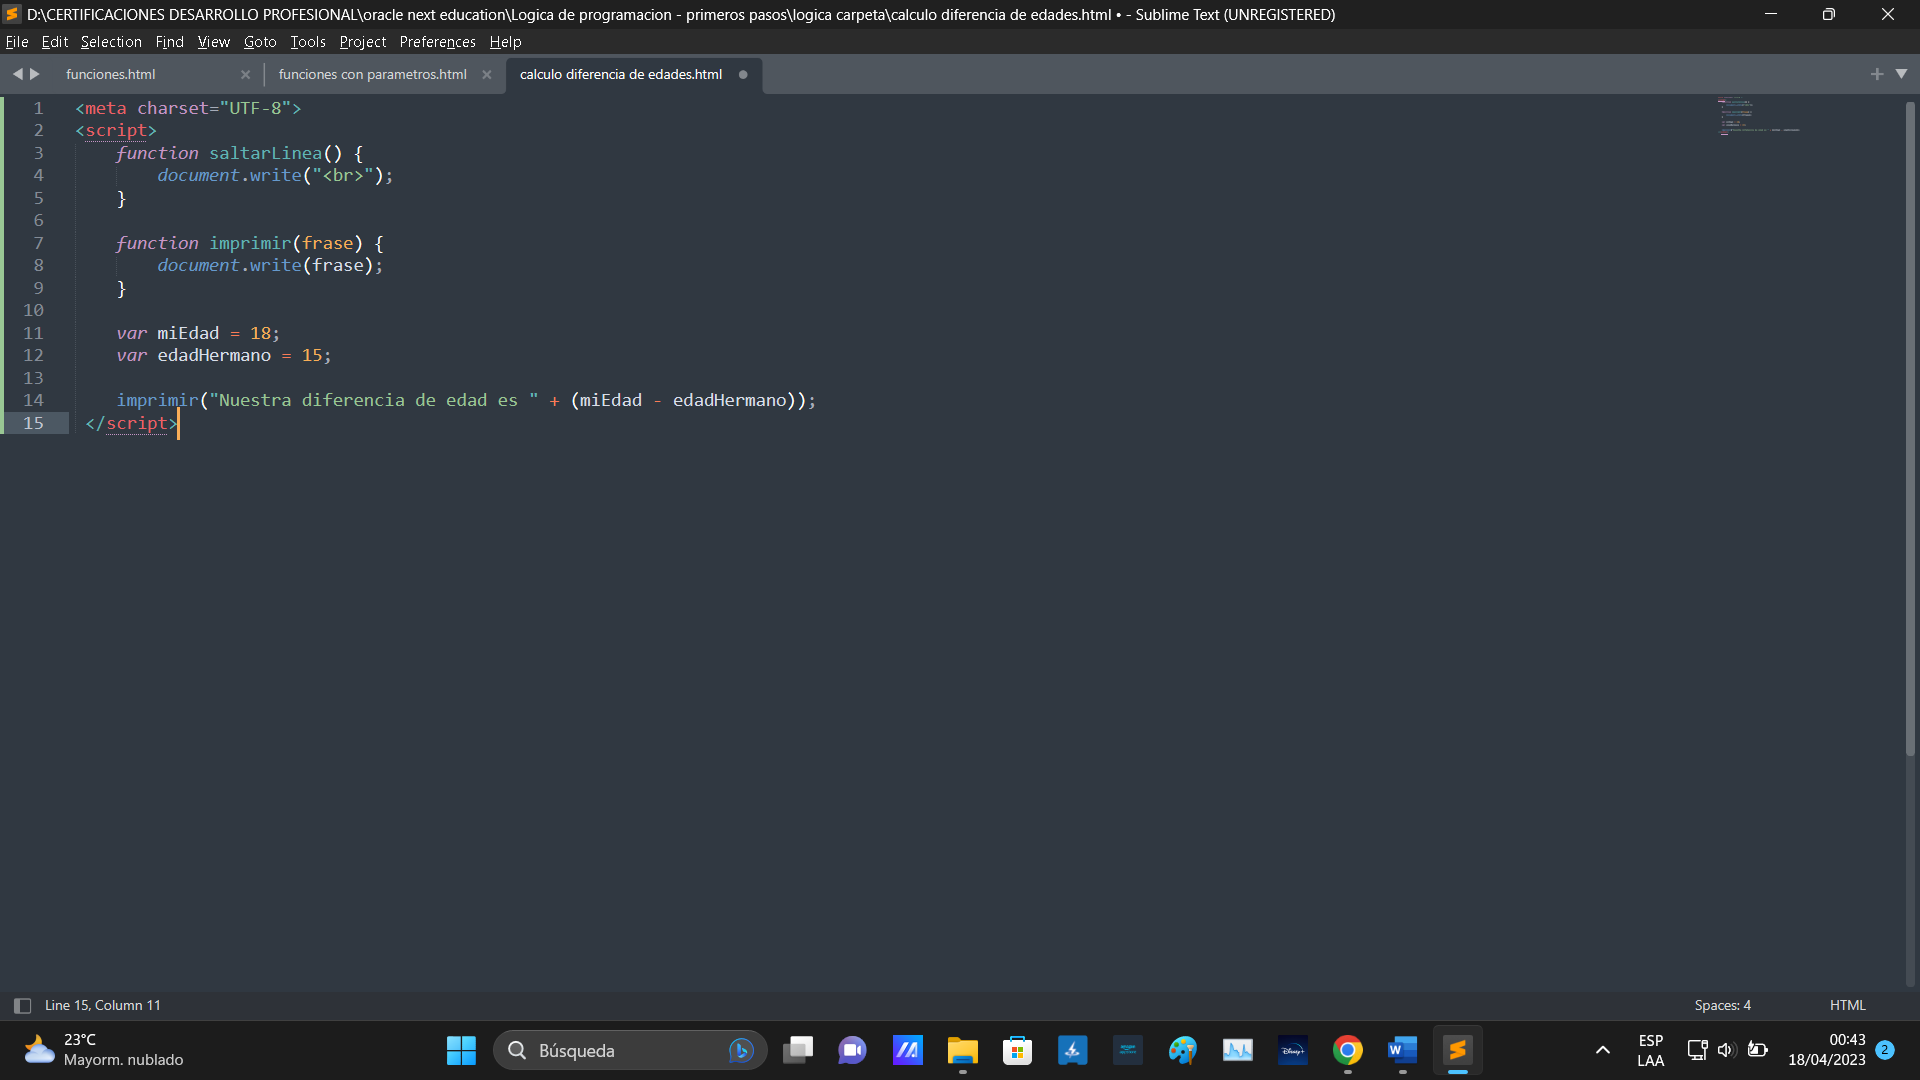Switch to funciones con parametros.html tab
The height and width of the screenshot is (1080, 1920).
point(372,75)
